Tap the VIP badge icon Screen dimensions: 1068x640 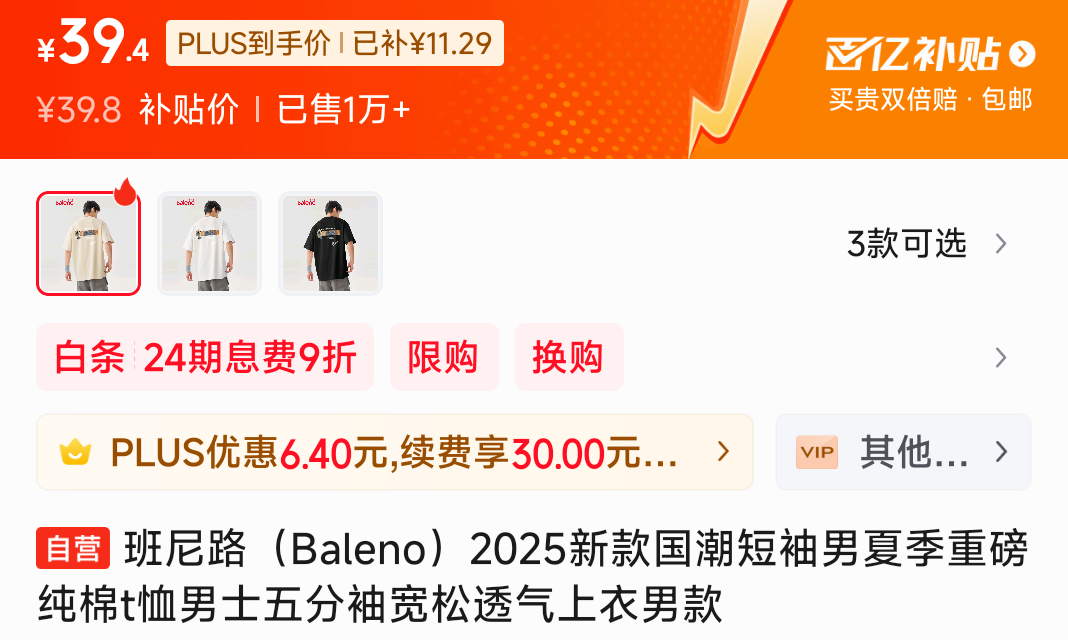tap(817, 452)
